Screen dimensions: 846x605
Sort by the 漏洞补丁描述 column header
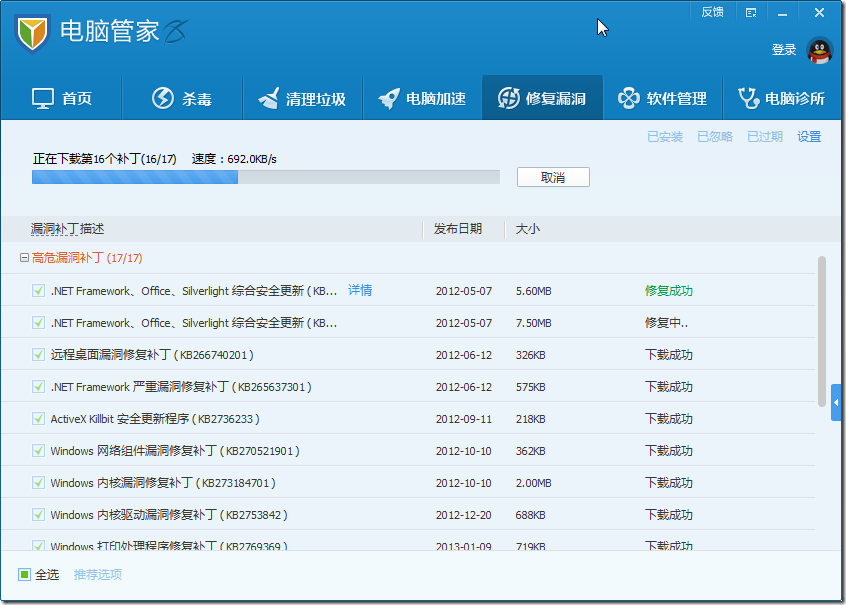tap(67, 229)
